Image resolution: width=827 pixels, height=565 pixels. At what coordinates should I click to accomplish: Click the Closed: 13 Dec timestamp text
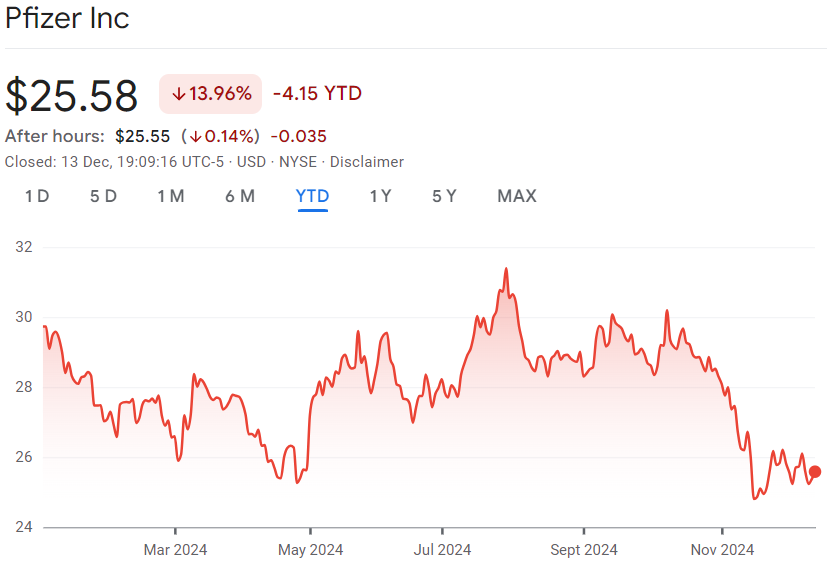(114, 162)
